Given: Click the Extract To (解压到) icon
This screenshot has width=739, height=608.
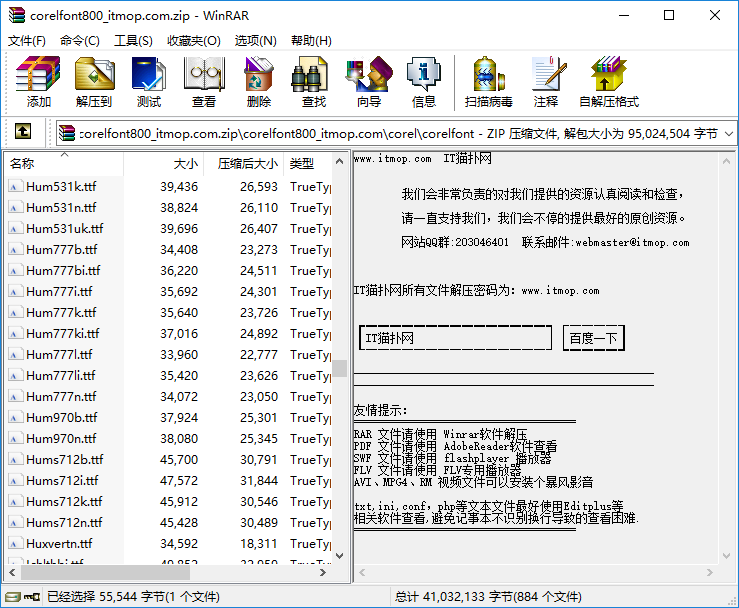Looking at the screenshot, I should pyautogui.click(x=94, y=74).
